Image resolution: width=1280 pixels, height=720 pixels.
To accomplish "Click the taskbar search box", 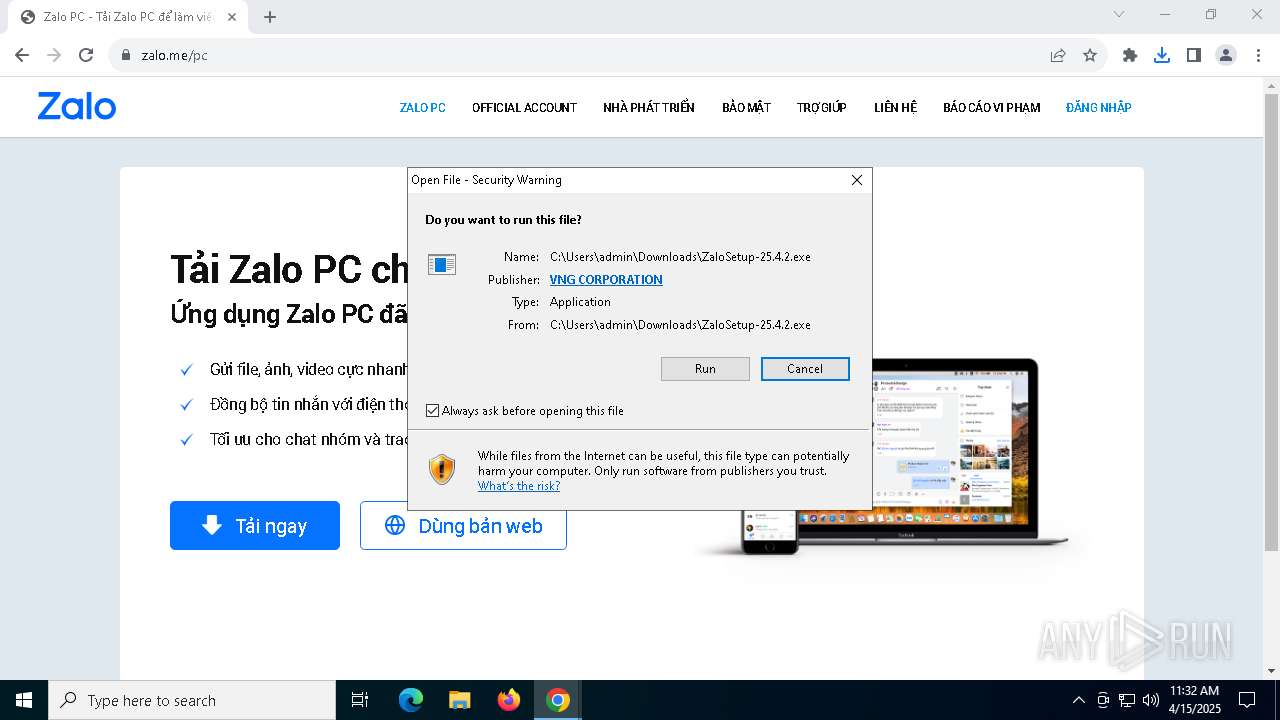I will 192,700.
